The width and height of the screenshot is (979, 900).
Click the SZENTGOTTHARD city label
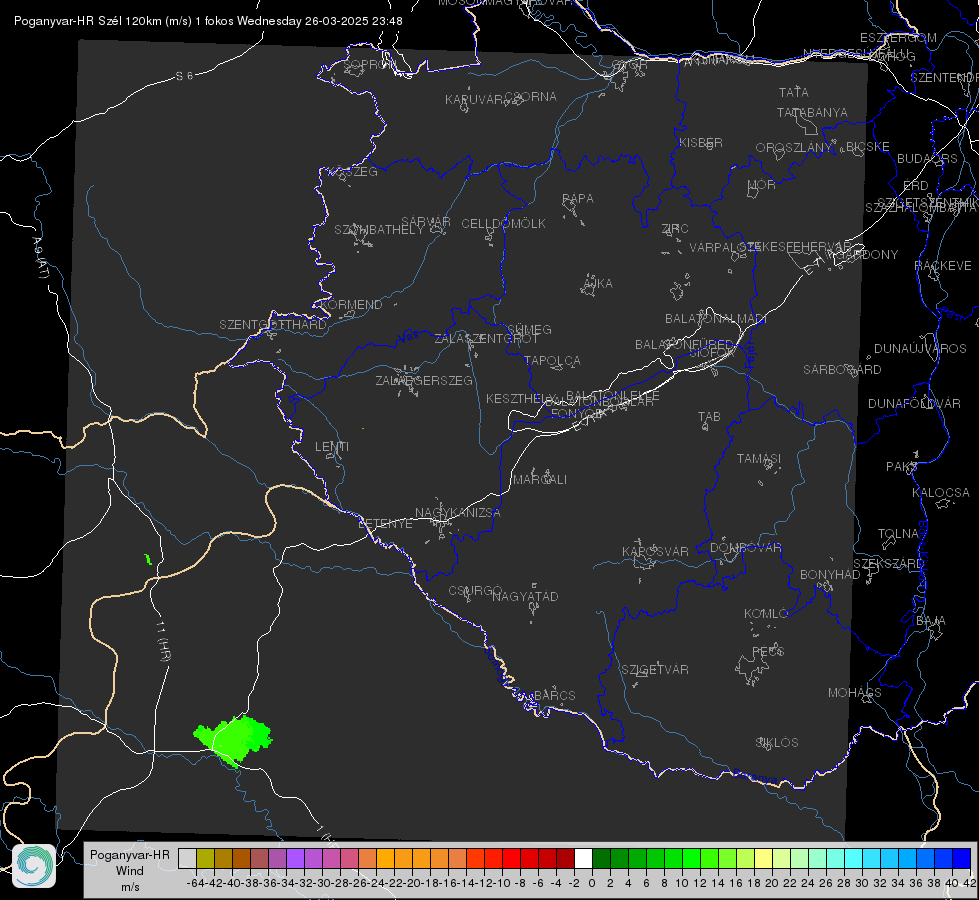(273, 324)
